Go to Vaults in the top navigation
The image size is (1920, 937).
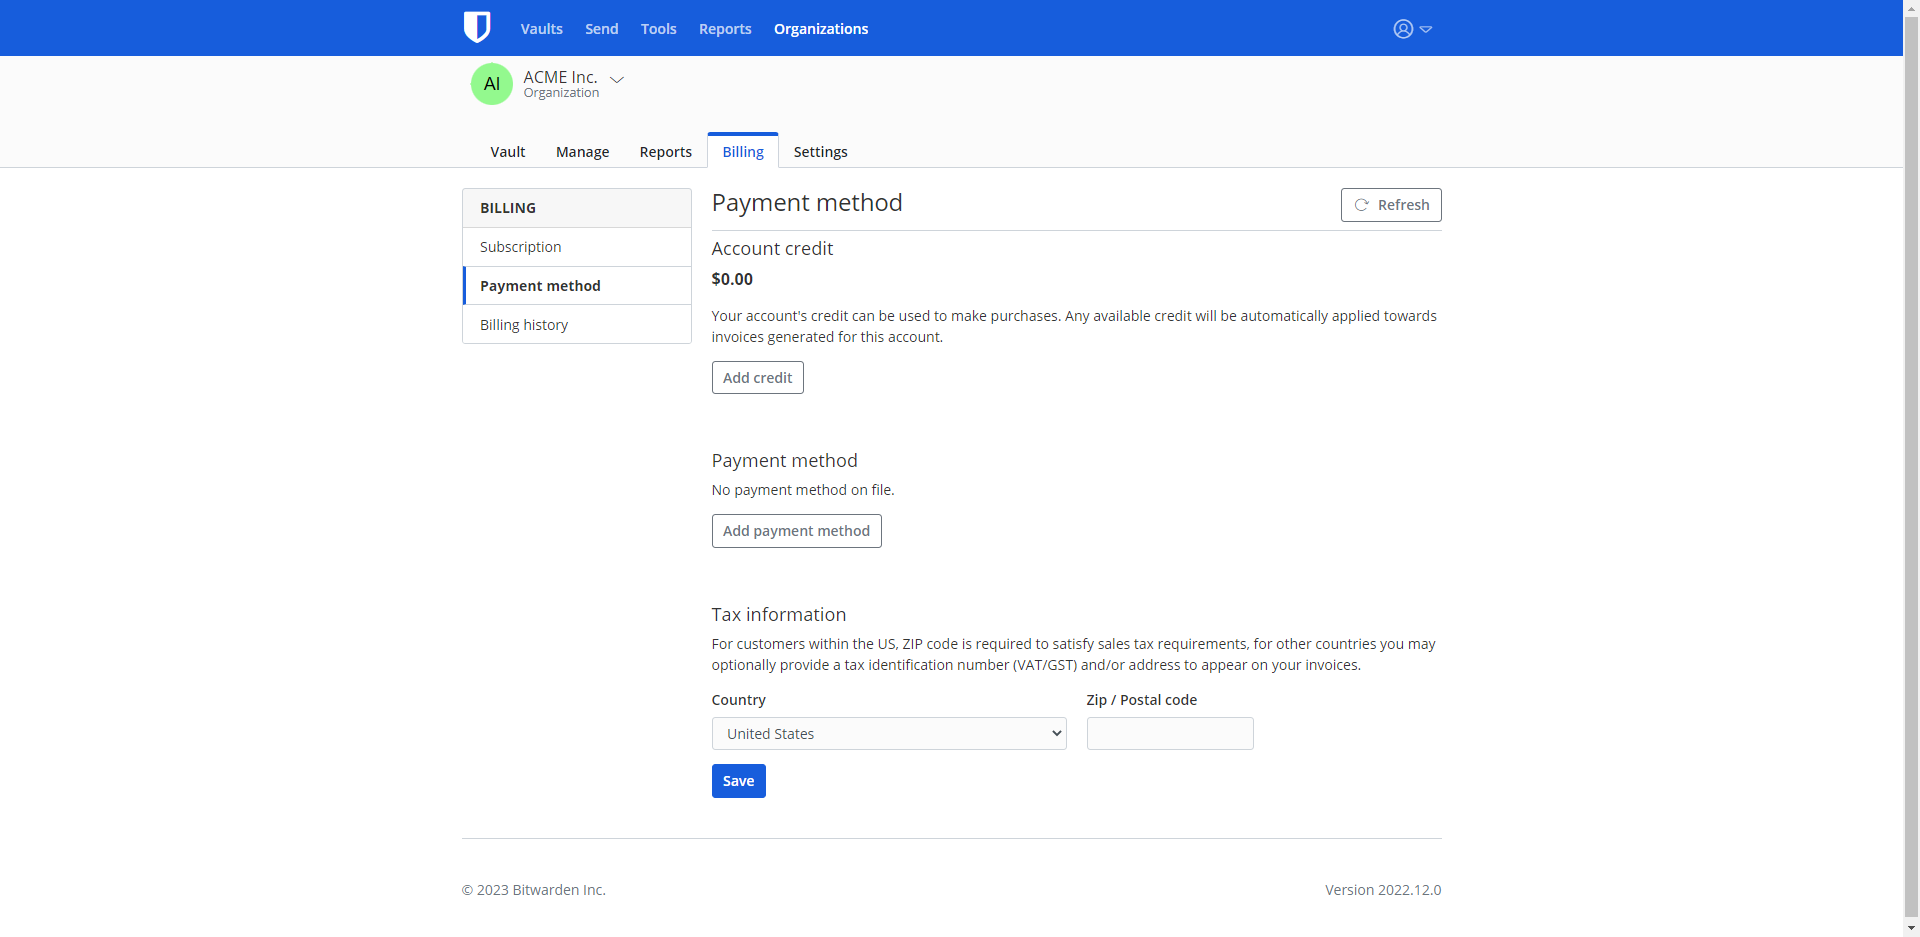pos(542,29)
